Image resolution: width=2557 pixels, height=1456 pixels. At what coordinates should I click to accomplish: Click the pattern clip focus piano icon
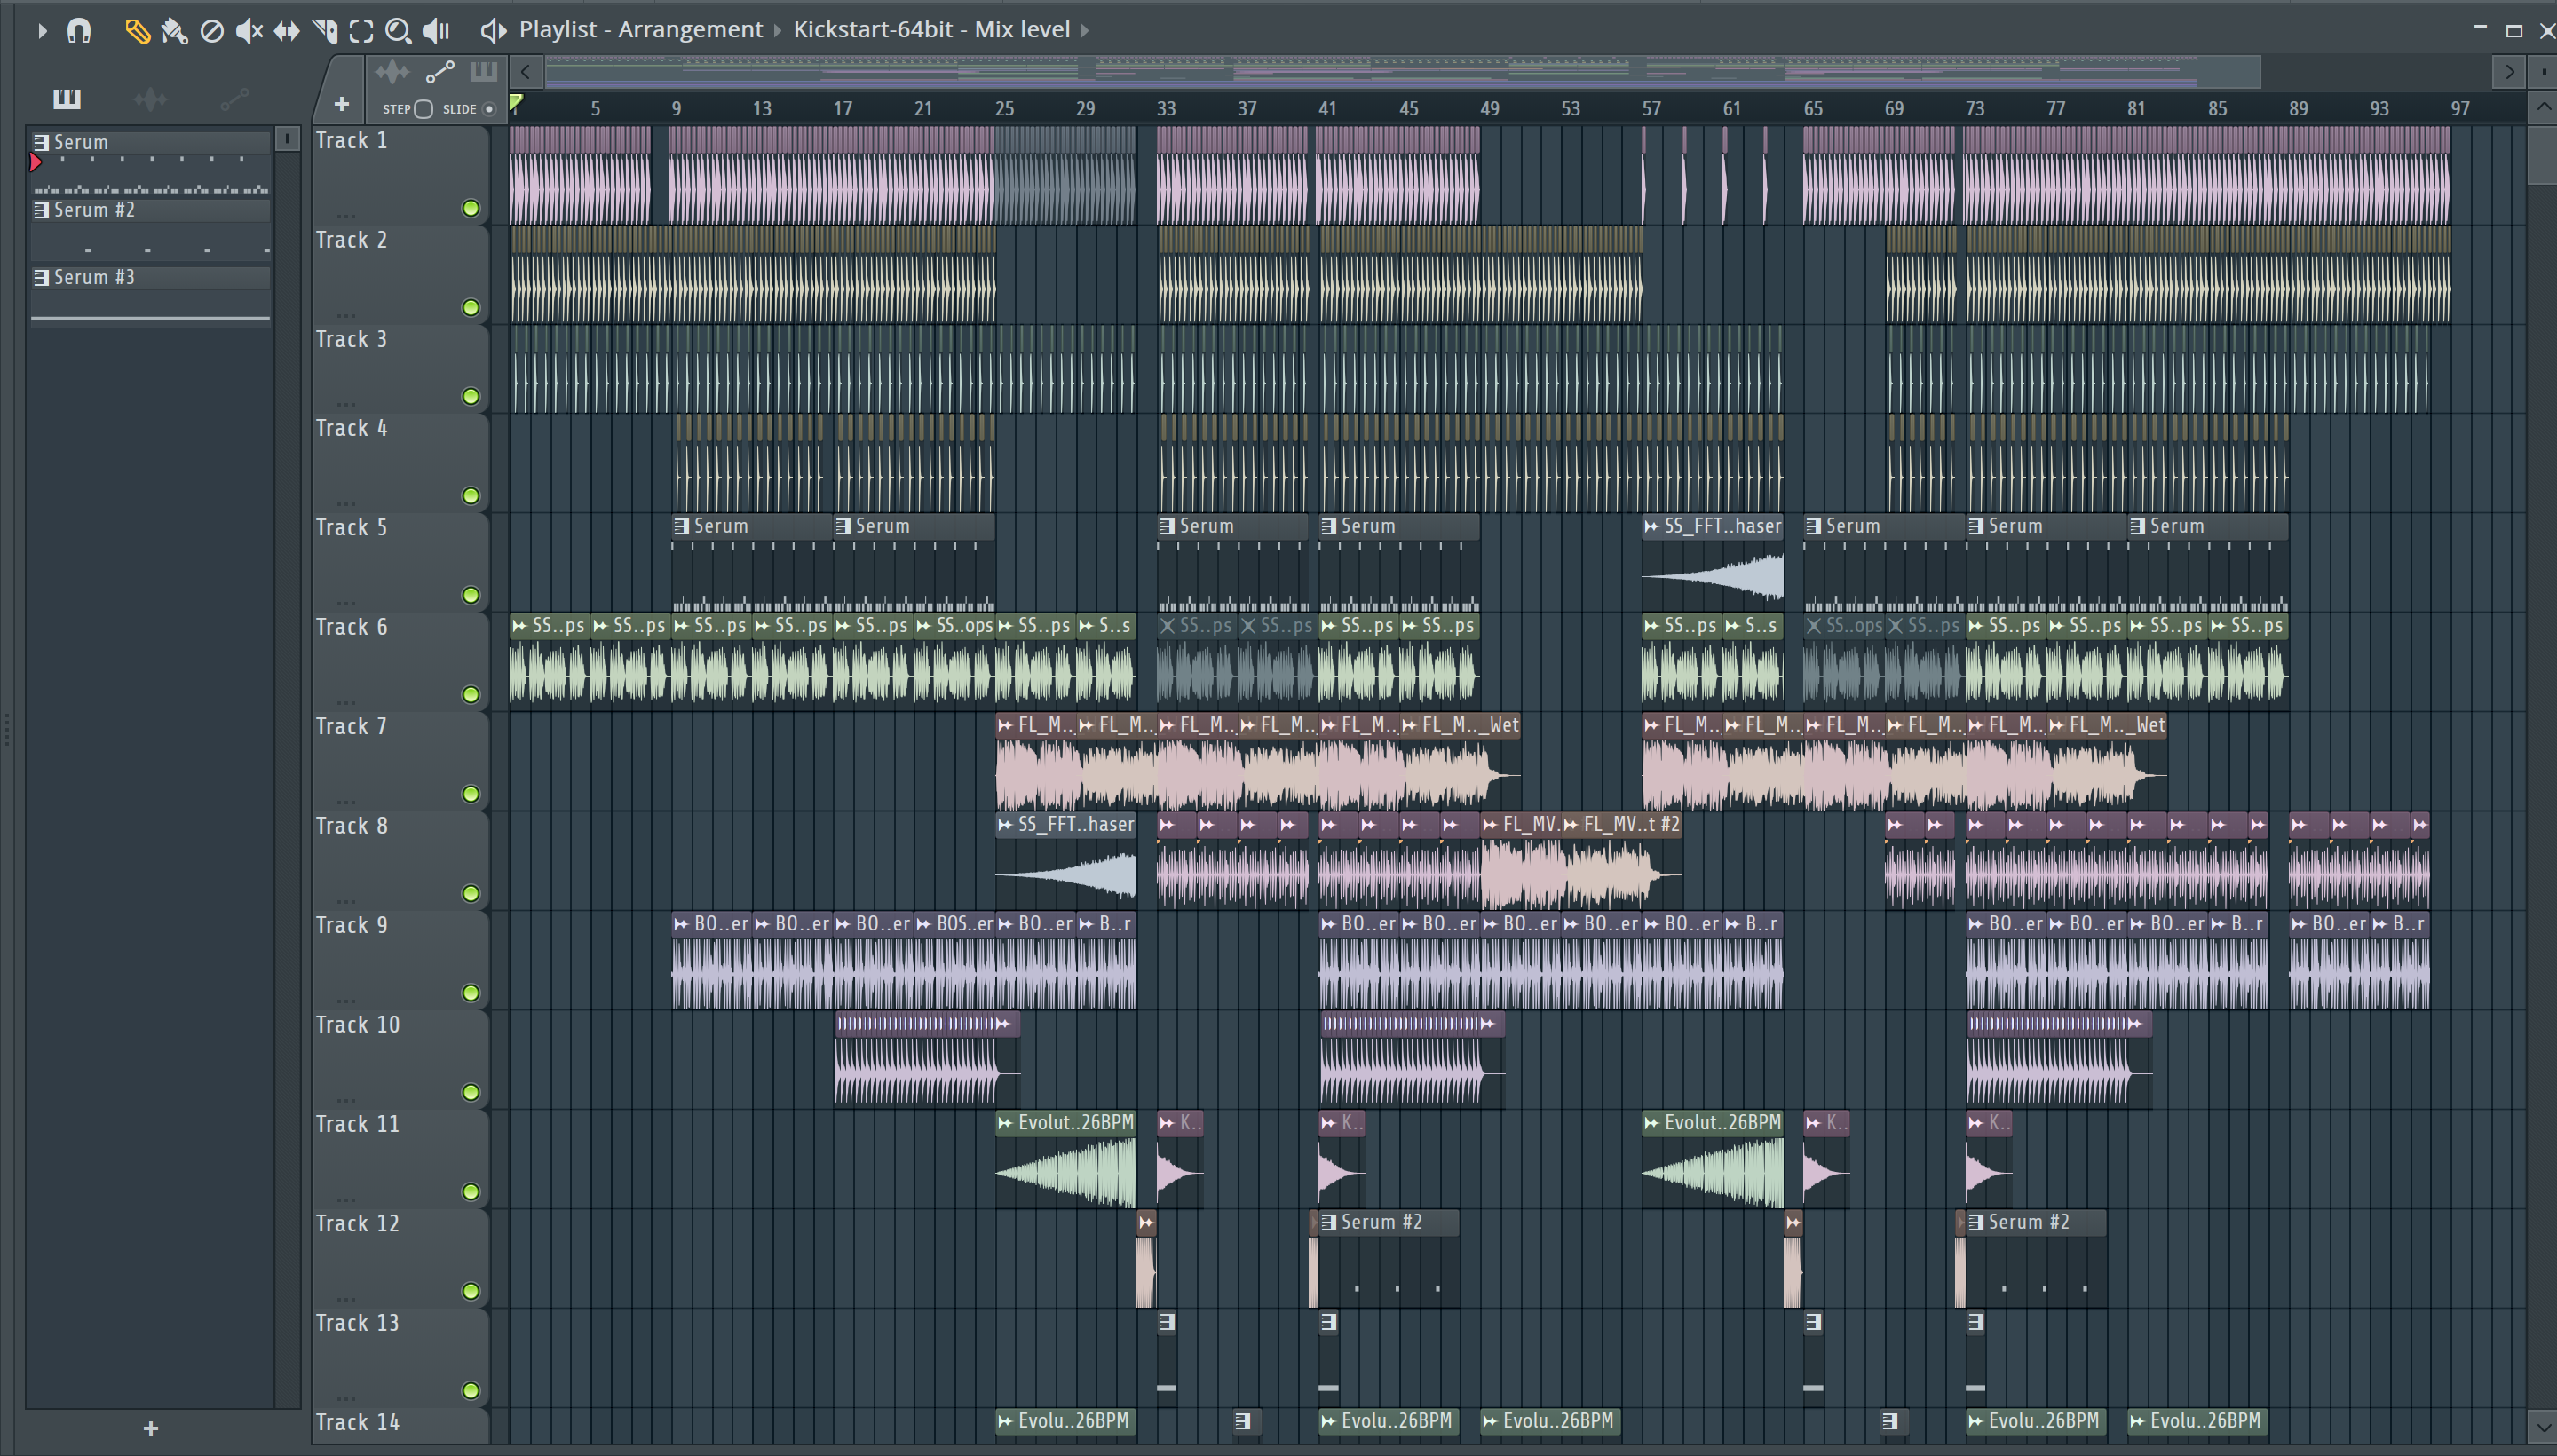pyautogui.click(x=484, y=71)
